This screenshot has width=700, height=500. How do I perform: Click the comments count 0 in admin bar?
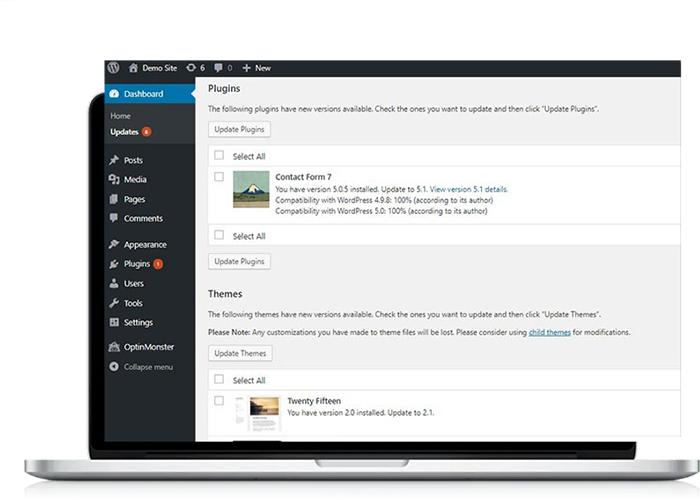230,68
